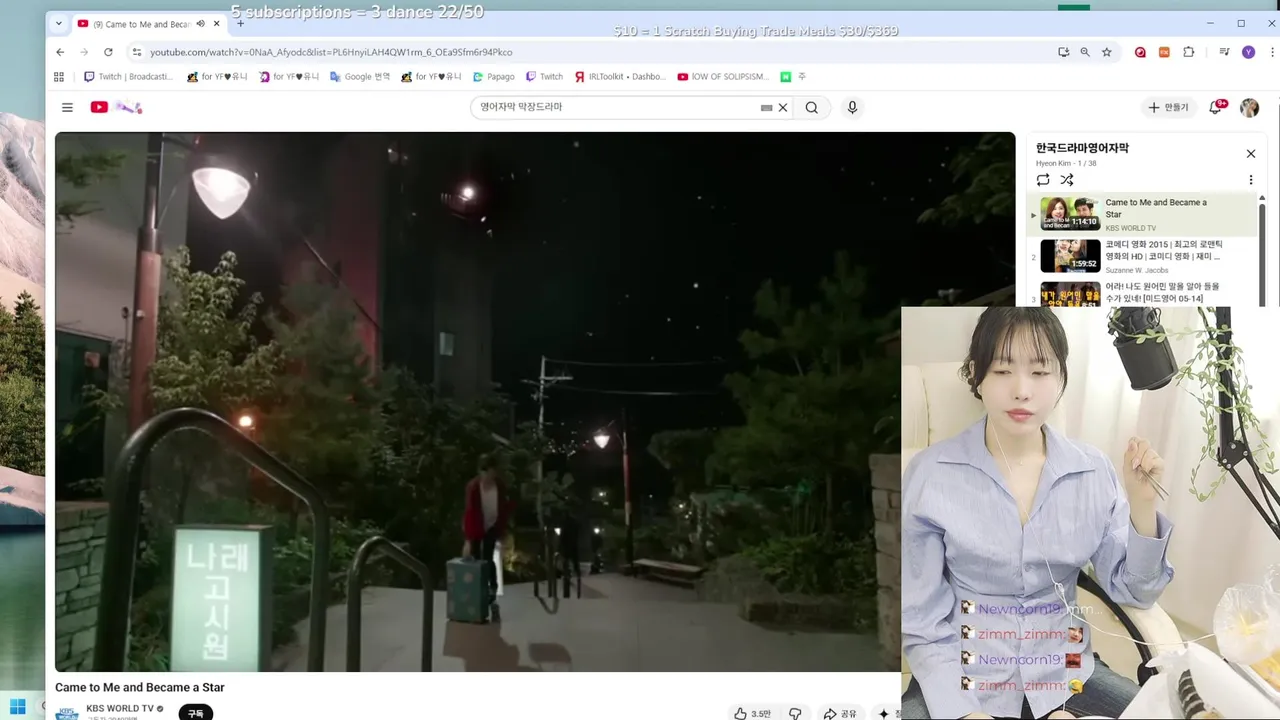This screenshot has width=1280, height=720.
Task: Focus the YouTube search input field
Action: click(x=615, y=107)
